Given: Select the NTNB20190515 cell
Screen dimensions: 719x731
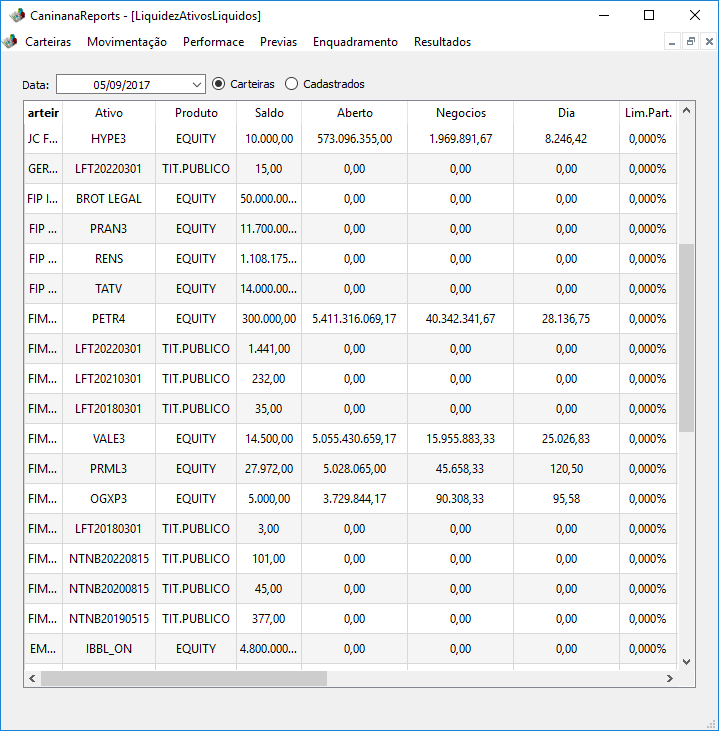Looking at the screenshot, I should pos(109,619).
